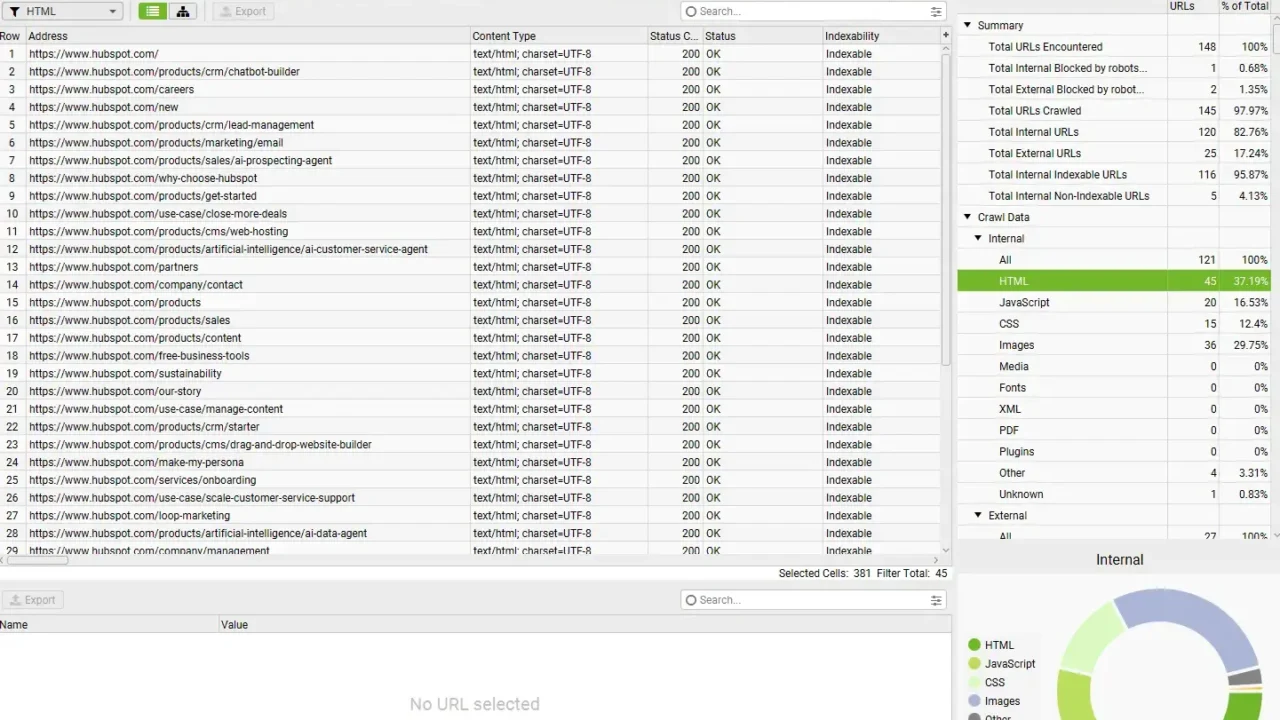Click the CSS legend color dot
The height and width of the screenshot is (720, 1280).
974,683
